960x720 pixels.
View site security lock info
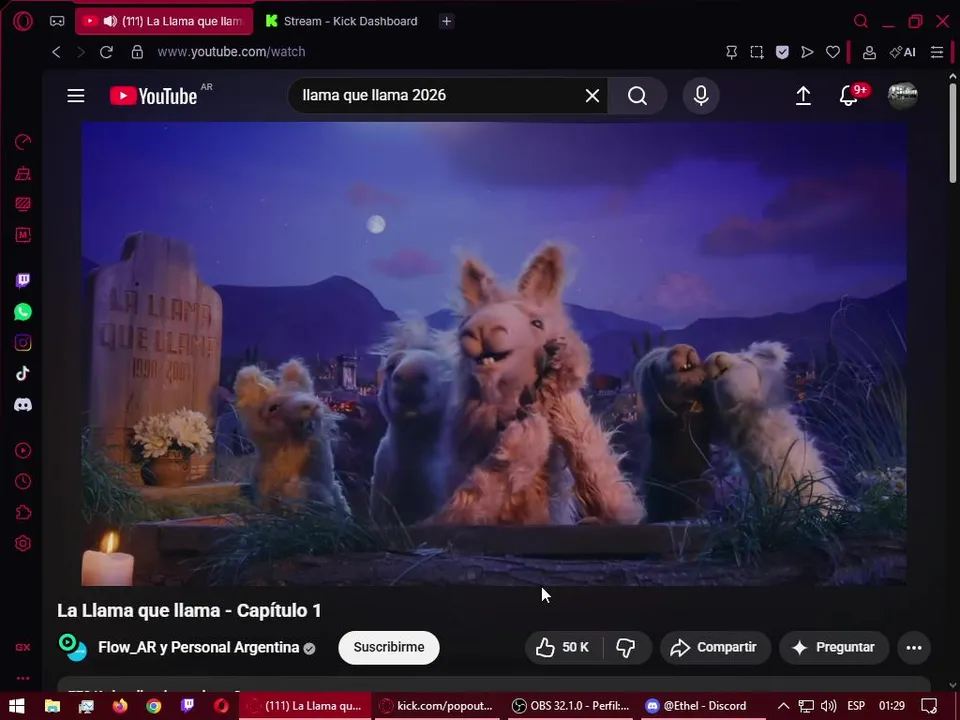137,52
